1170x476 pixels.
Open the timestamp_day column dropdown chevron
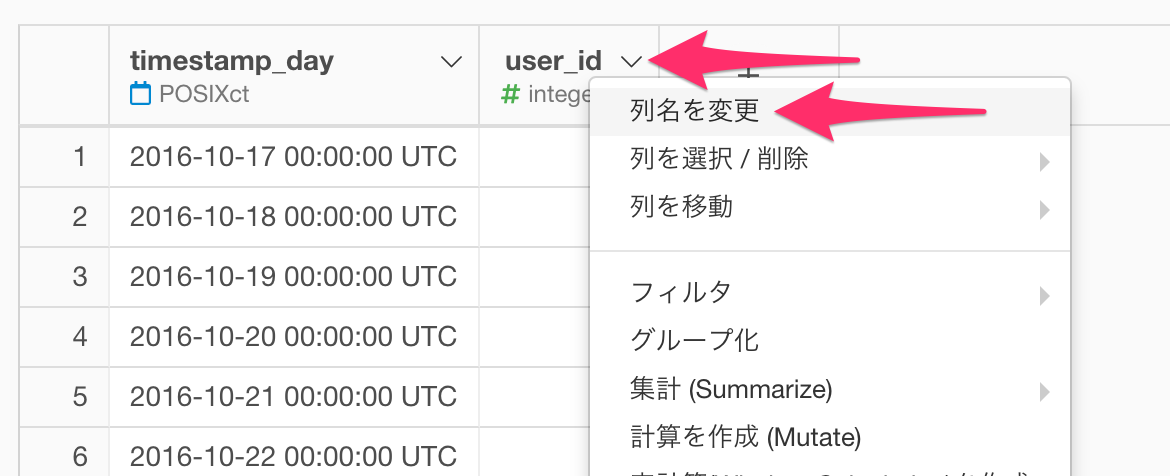pyautogui.click(x=452, y=62)
